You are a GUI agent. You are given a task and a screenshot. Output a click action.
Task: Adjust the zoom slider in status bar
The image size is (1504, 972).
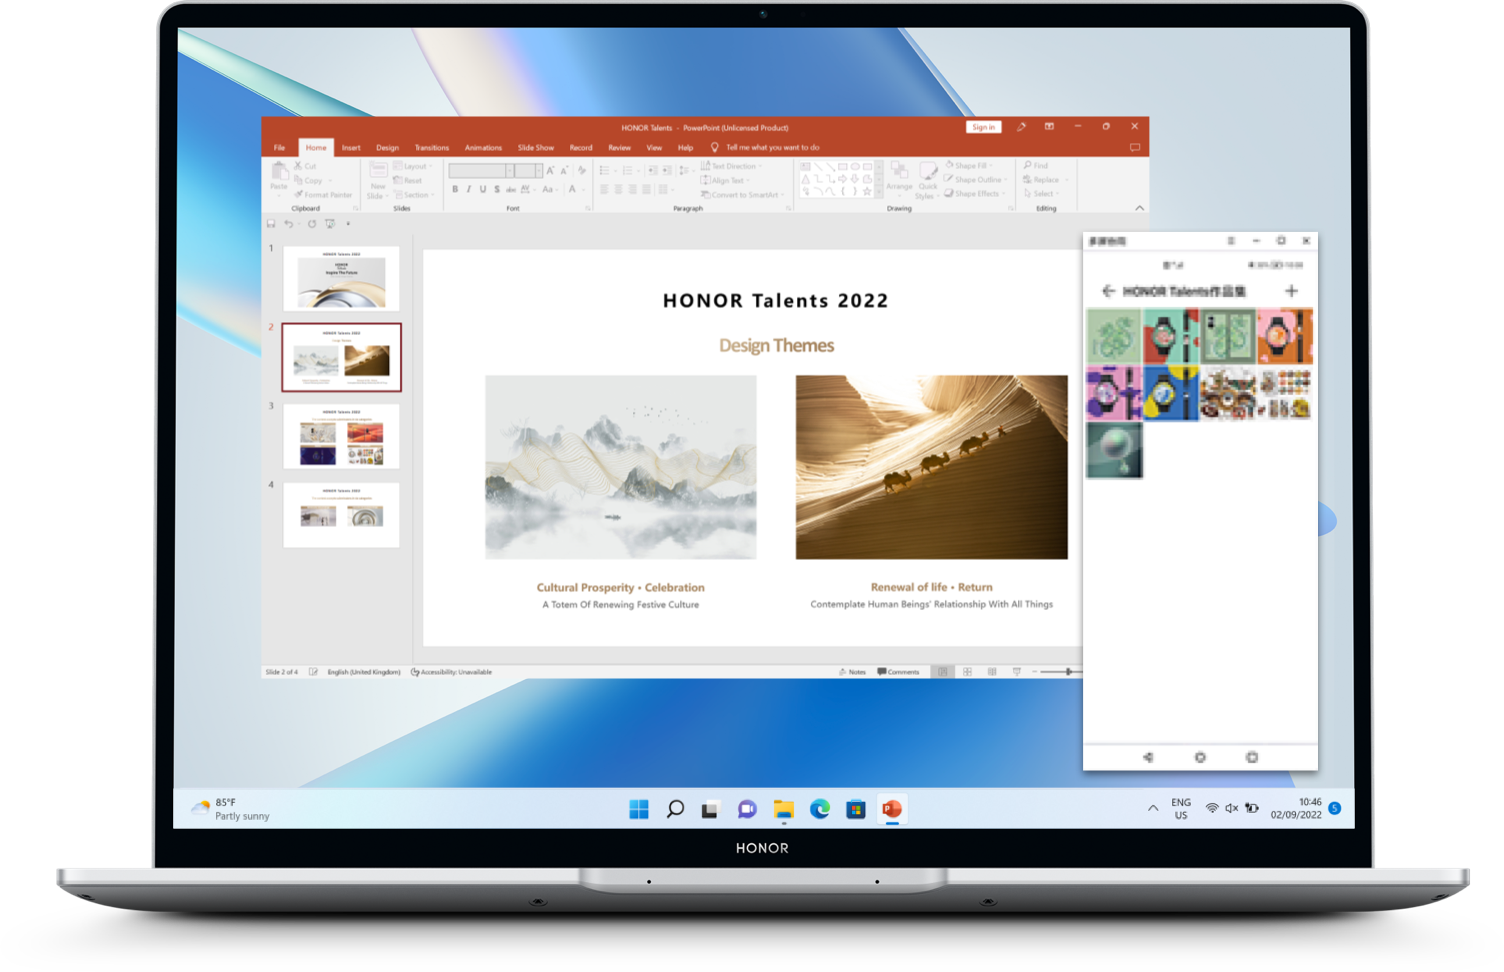(1068, 672)
